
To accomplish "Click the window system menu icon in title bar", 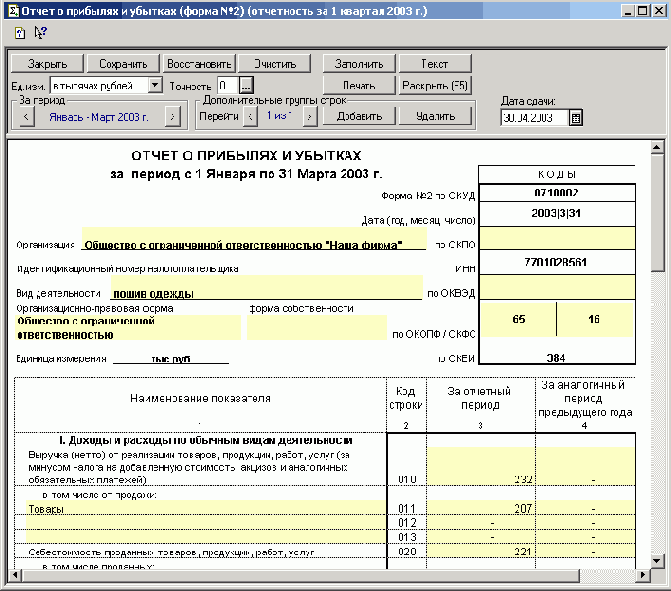I will click(13, 11).
